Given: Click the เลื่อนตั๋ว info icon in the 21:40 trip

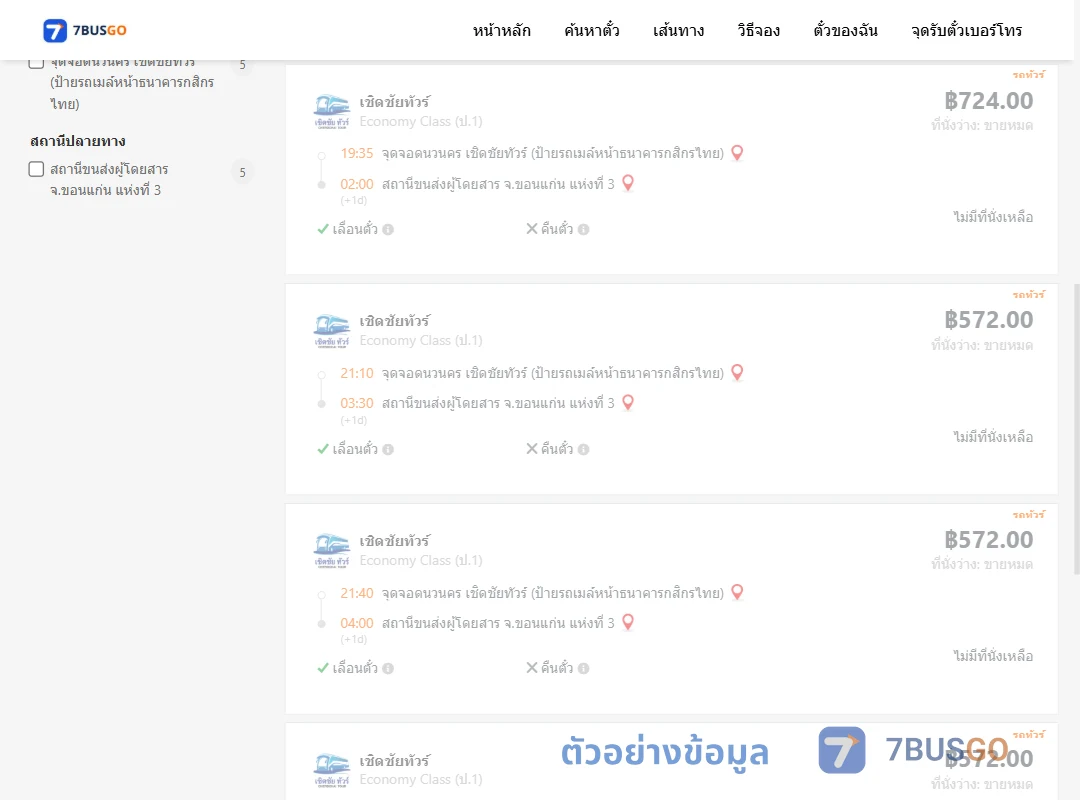Looking at the screenshot, I should [388, 668].
